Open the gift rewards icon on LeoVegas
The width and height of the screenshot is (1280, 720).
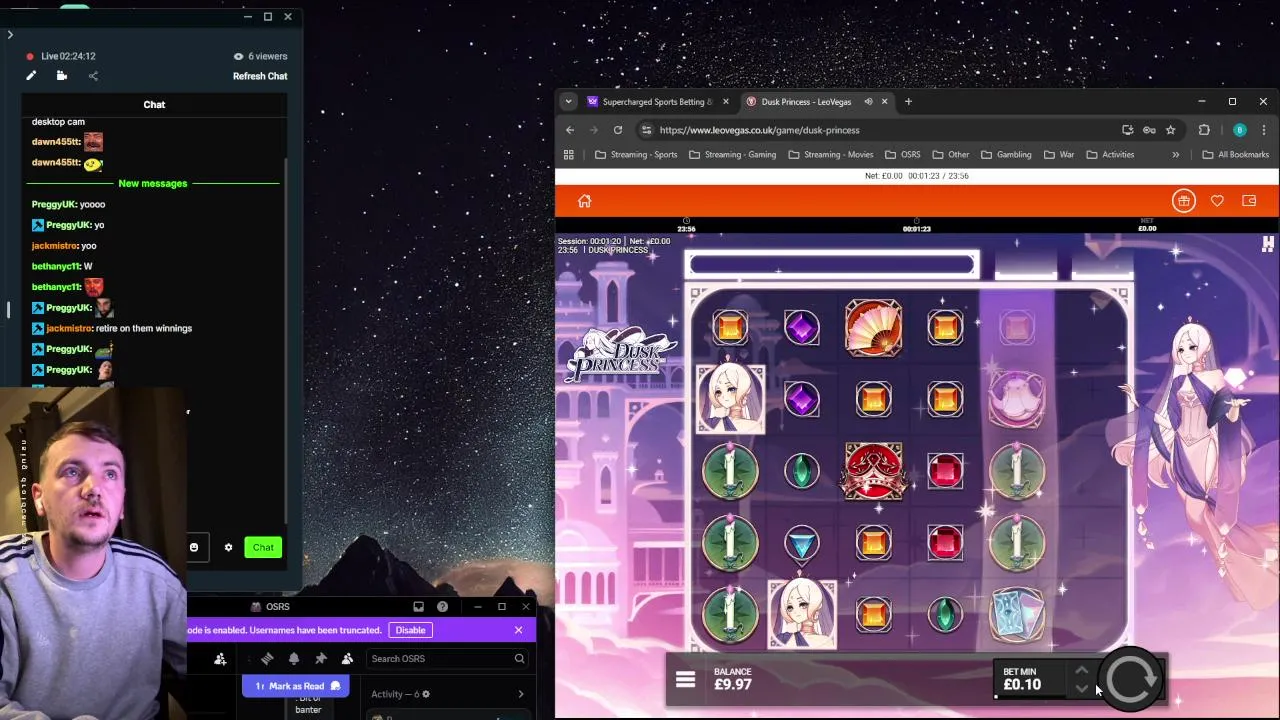pyautogui.click(x=1184, y=201)
